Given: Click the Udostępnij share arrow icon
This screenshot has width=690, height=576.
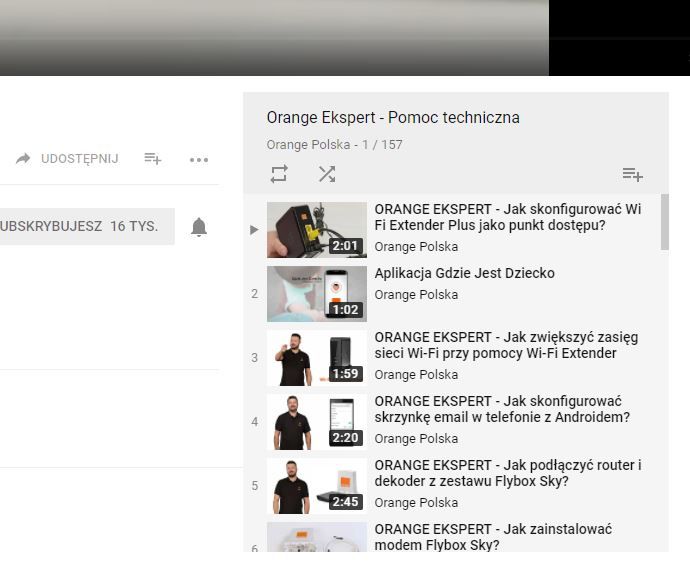Looking at the screenshot, I should [x=23, y=159].
